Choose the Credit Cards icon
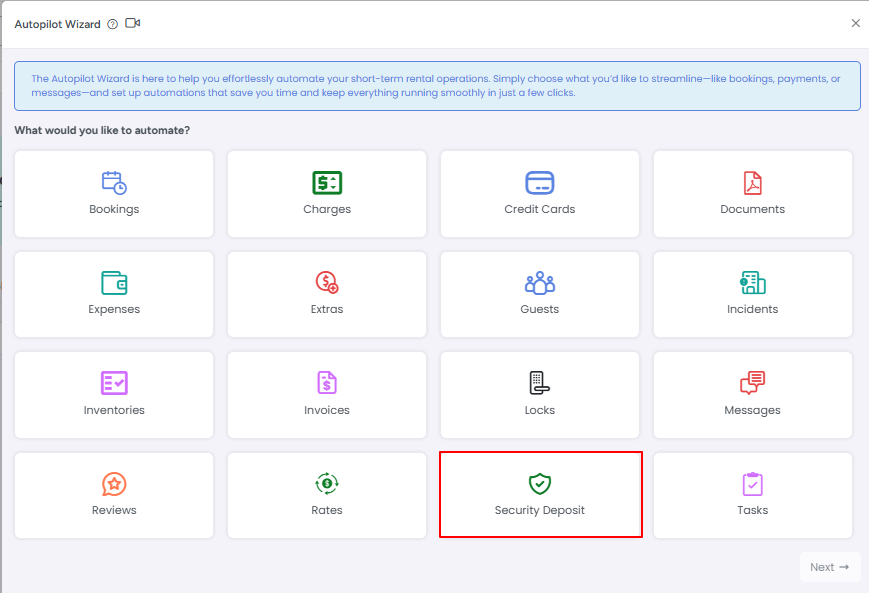 point(540,183)
